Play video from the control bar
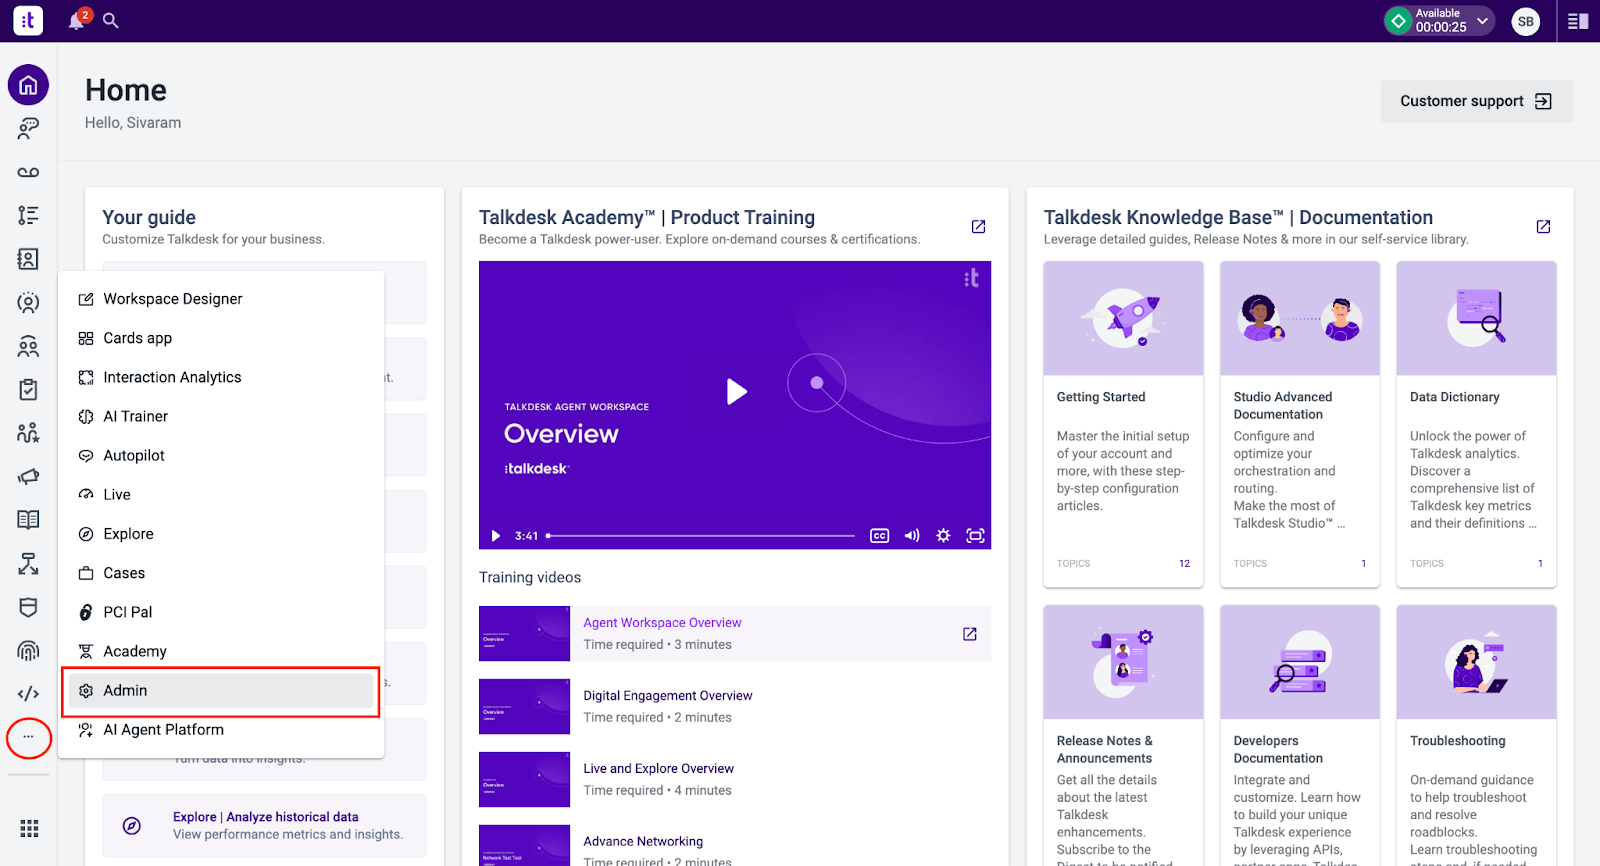 point(495,536)
